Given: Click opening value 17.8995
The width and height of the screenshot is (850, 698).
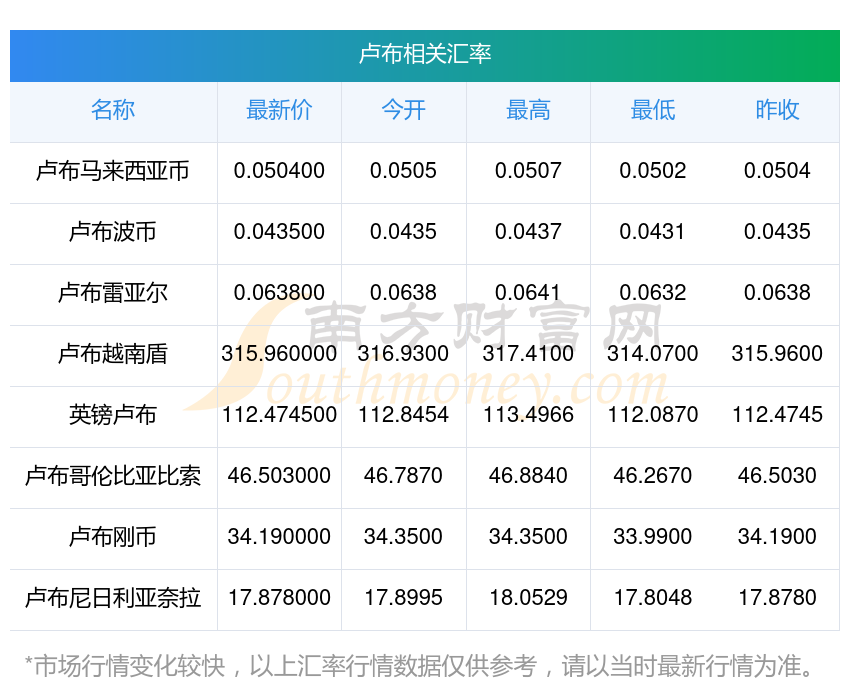Looking at the screenshot, I should coord(403,598).
